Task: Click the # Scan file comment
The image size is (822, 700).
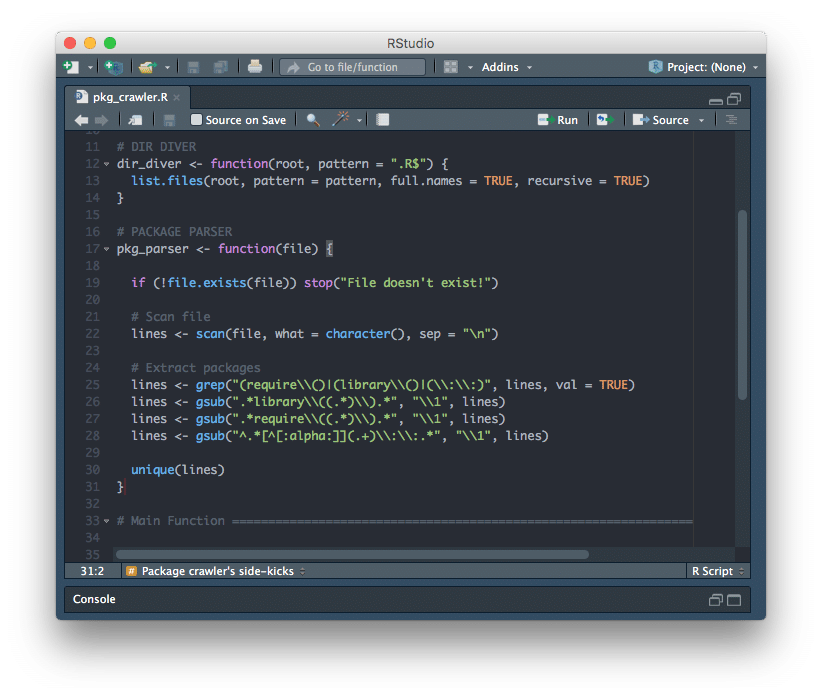Action: (x=170, y=317)
